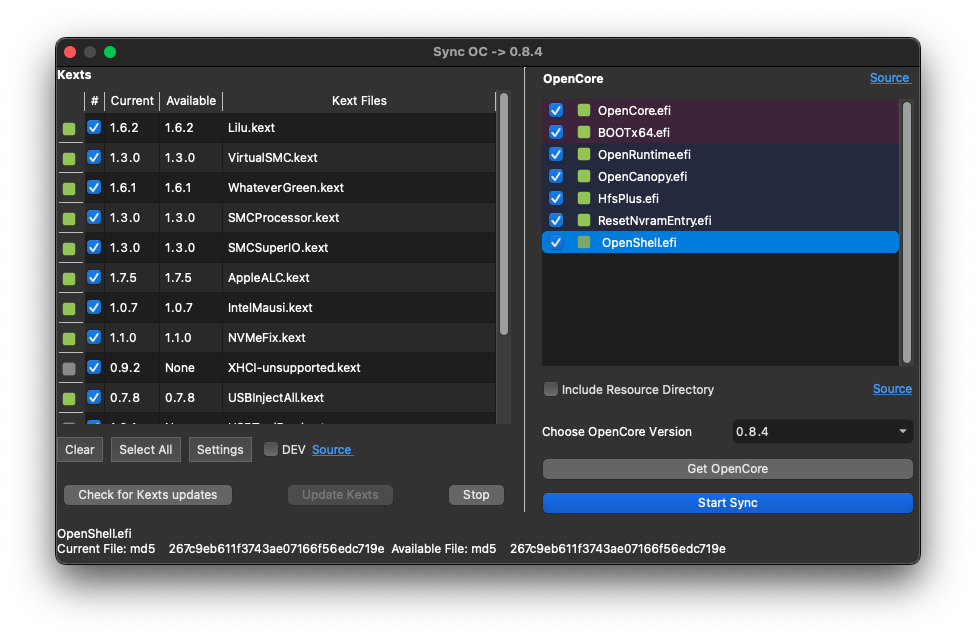Click the green status square beside OpenRuntime.efi
Viewport: 976px width, 638px height.
(584, 154)
